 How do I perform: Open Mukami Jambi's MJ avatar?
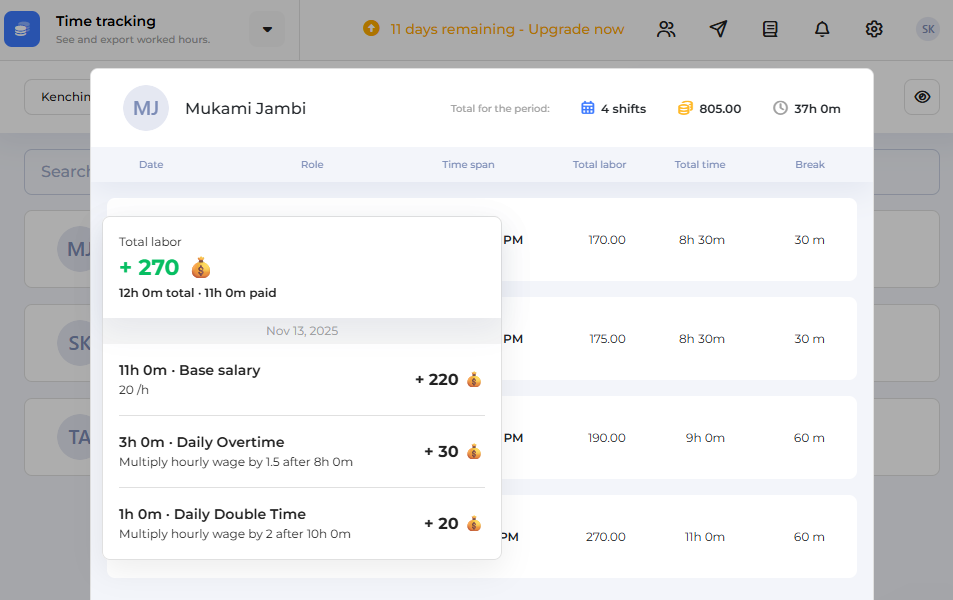point(145,108)
